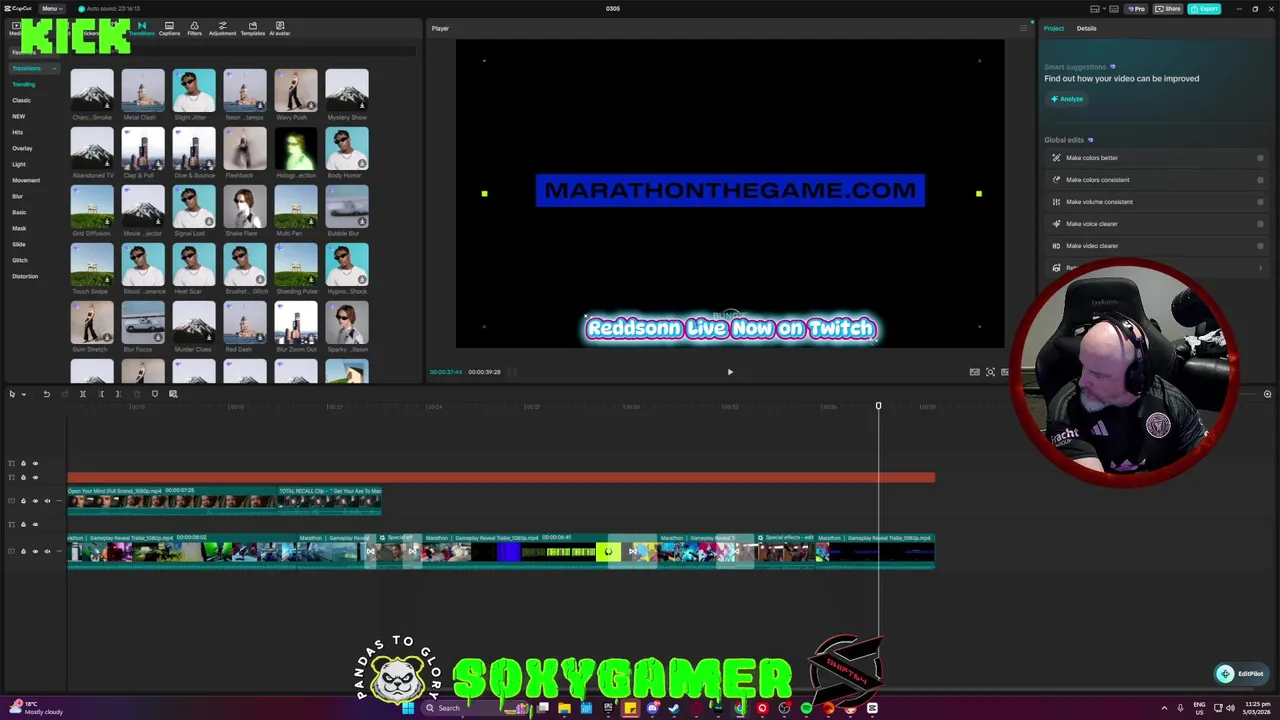Click the trash delete clip icon

point(136,394)
